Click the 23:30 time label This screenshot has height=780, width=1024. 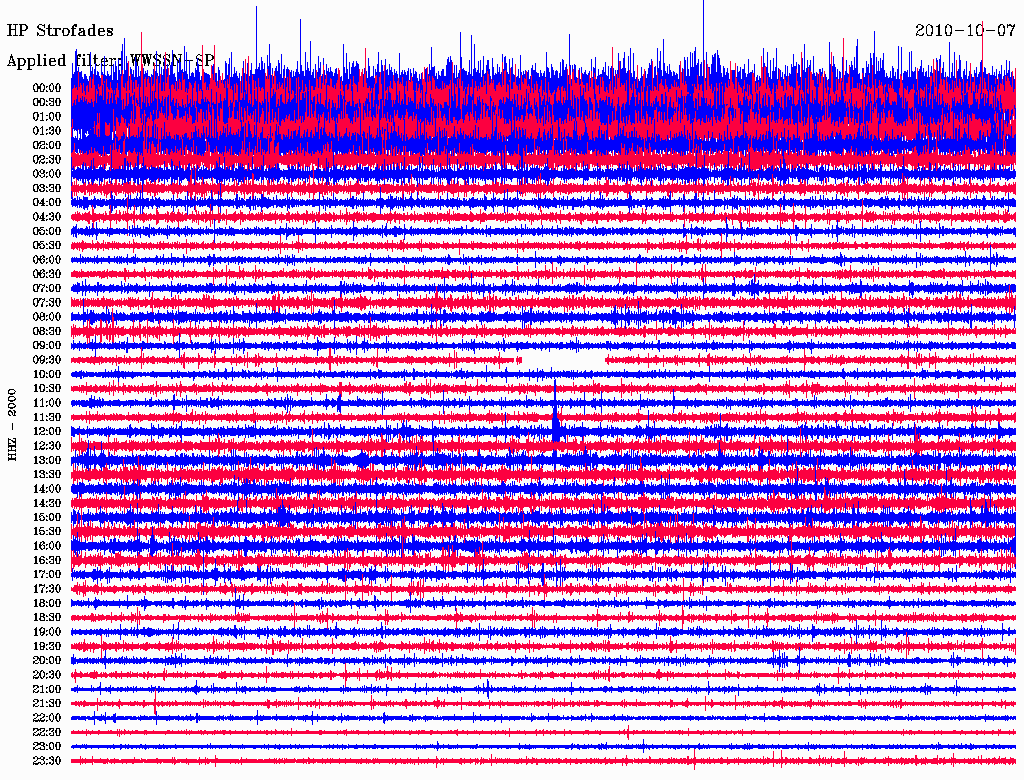(x=47, y=761)
